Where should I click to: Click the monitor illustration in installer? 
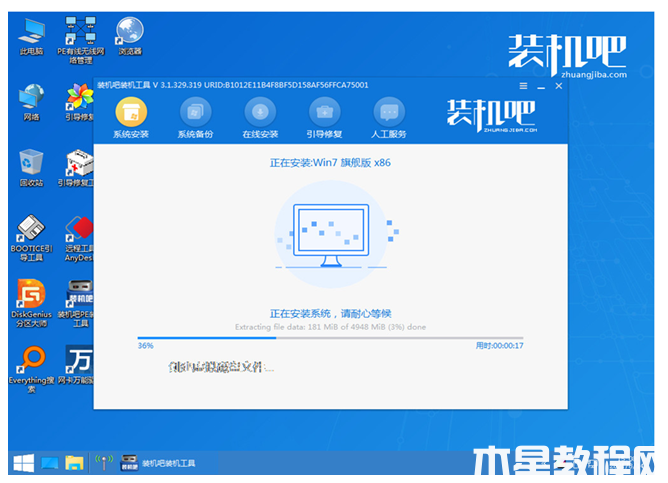[x=331, y=235]
